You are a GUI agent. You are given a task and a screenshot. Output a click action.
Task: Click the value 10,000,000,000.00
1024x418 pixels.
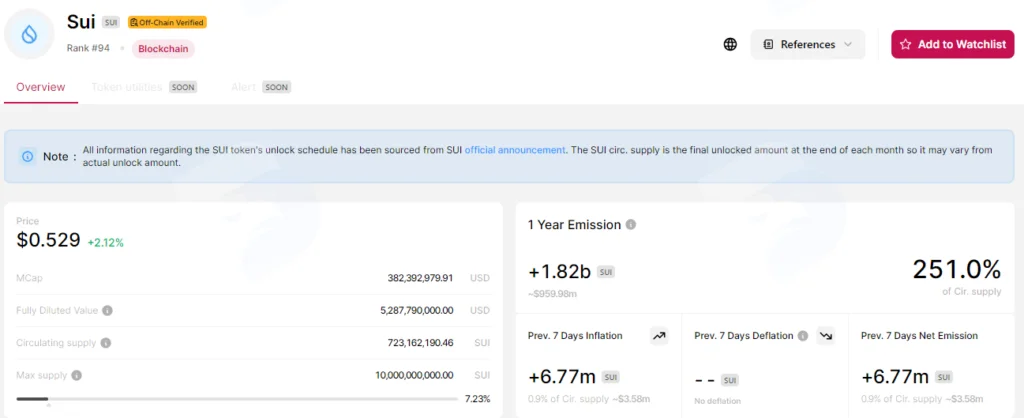[x=414, y=376]
